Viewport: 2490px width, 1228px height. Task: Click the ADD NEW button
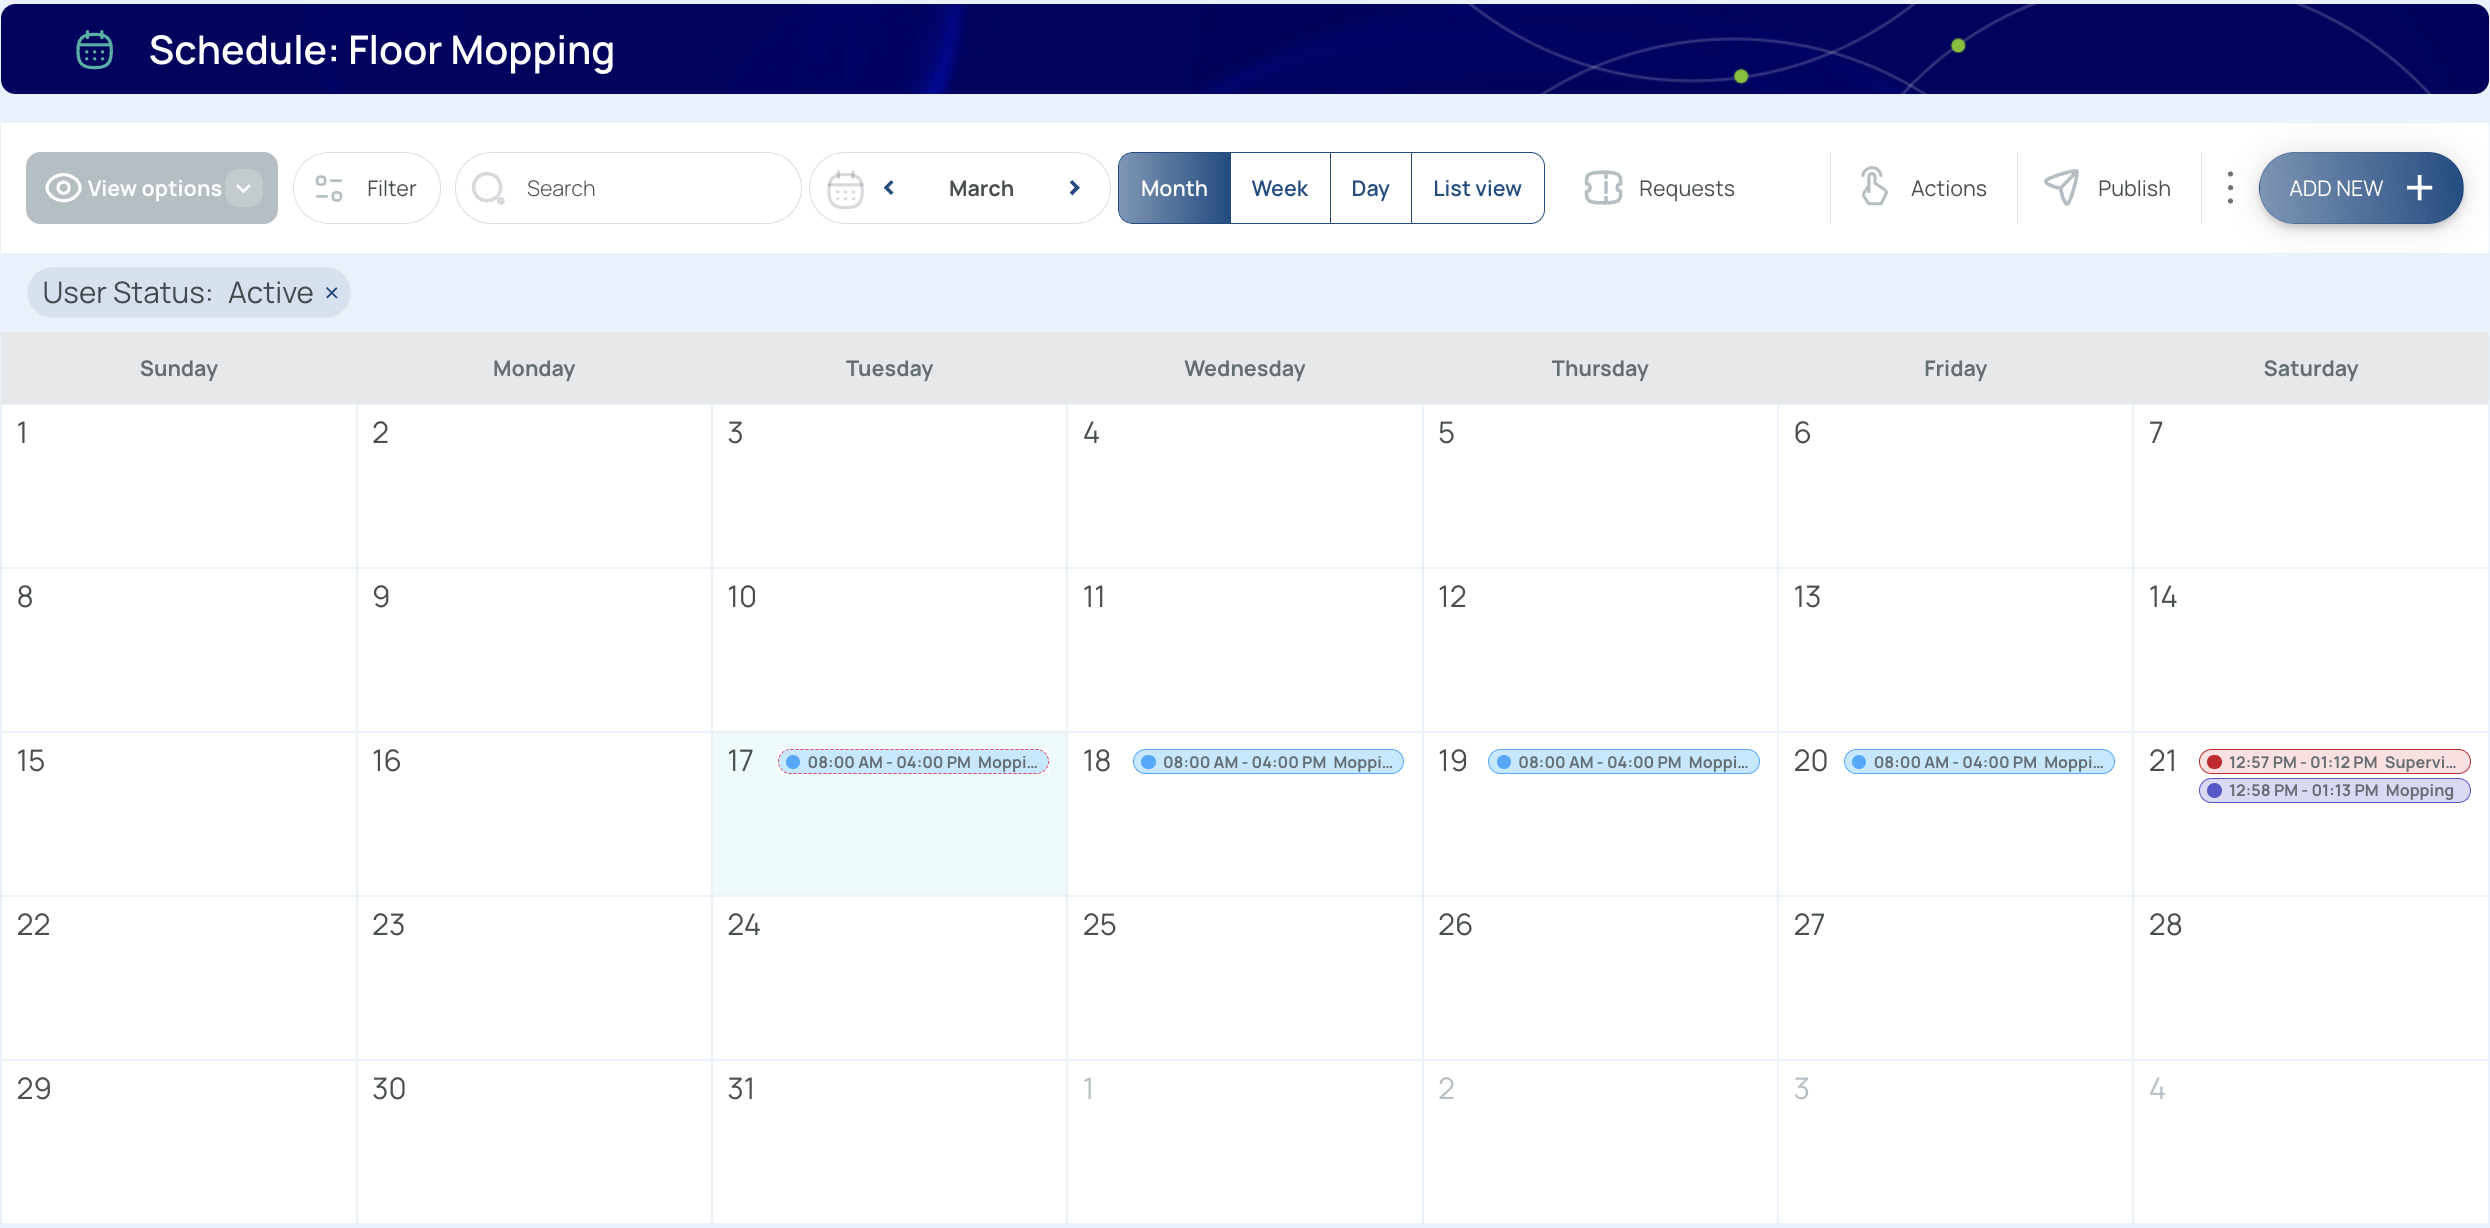point(2360,188)
